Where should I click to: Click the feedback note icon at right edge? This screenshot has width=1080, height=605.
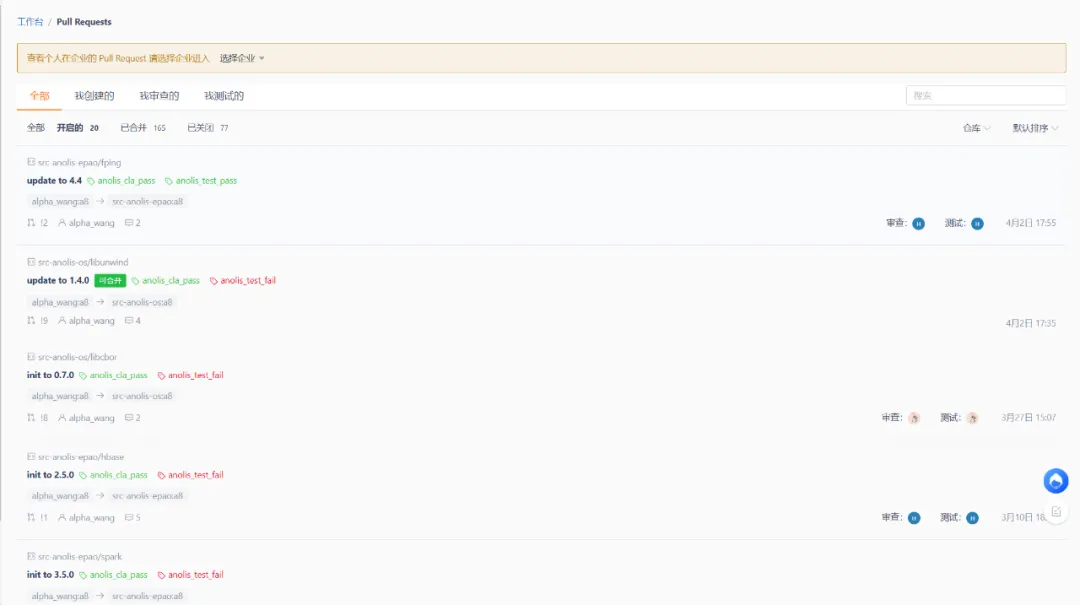(1056, 512)
